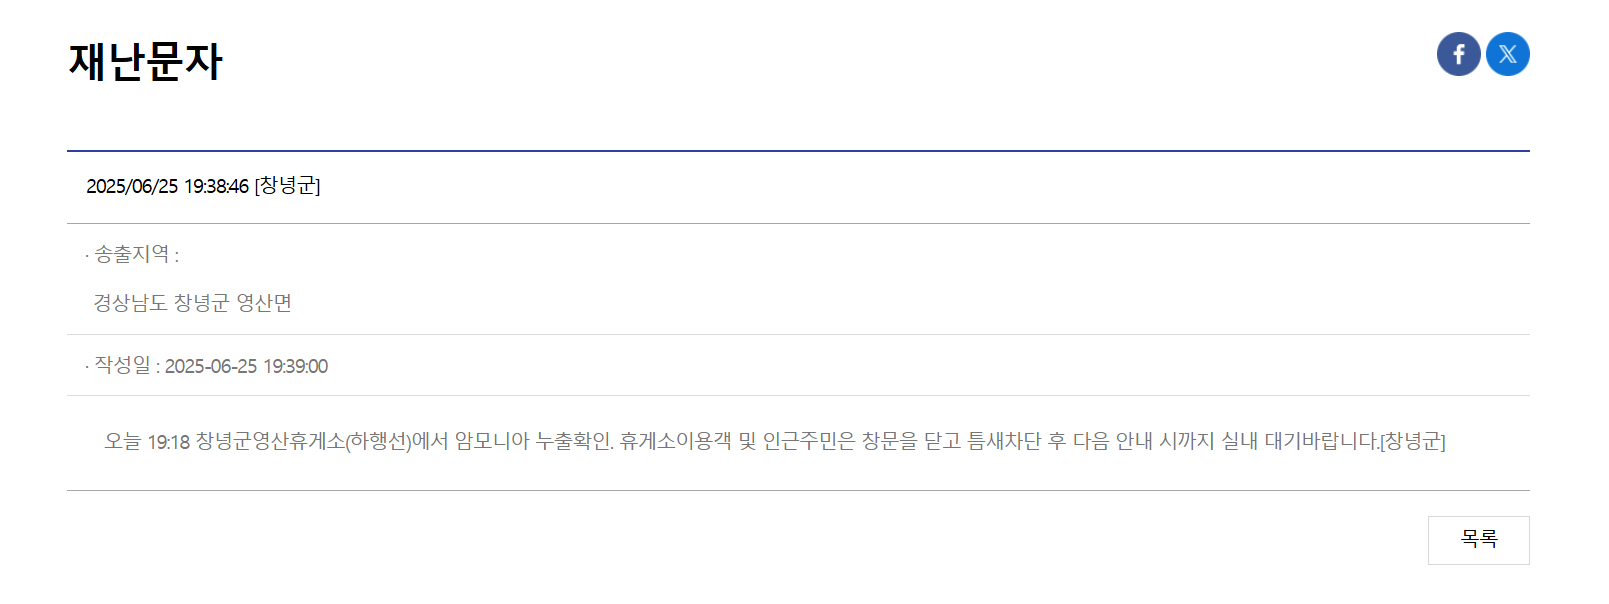Share this alert on X

(x=1507, y=54)
